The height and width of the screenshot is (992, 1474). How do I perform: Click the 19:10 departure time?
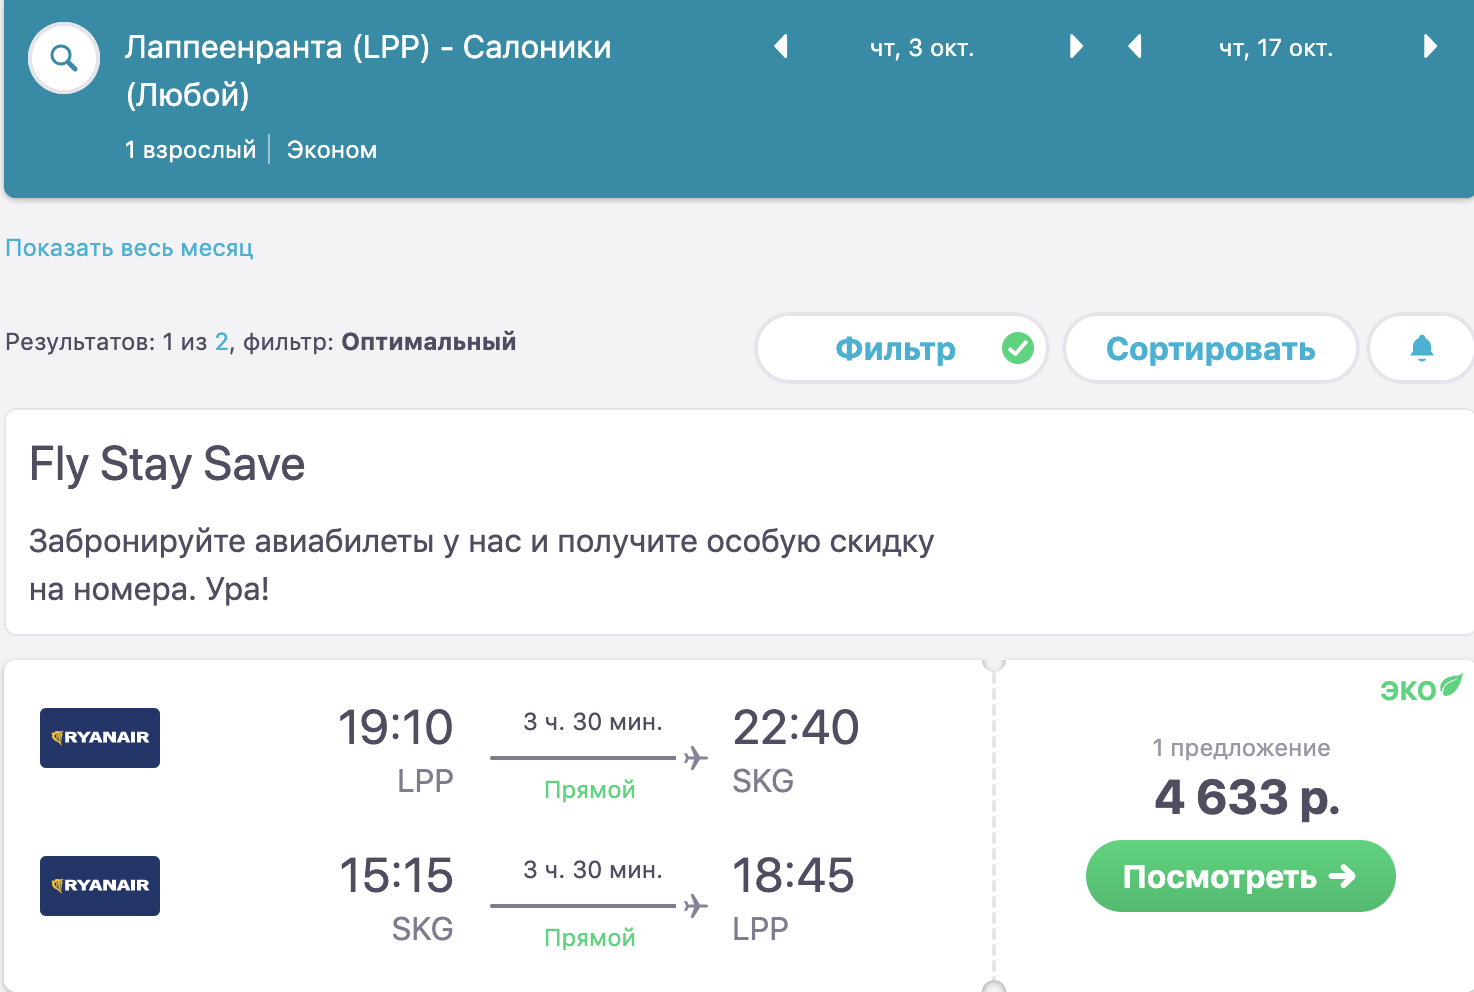pyautogui.click(x=395, y=727)
